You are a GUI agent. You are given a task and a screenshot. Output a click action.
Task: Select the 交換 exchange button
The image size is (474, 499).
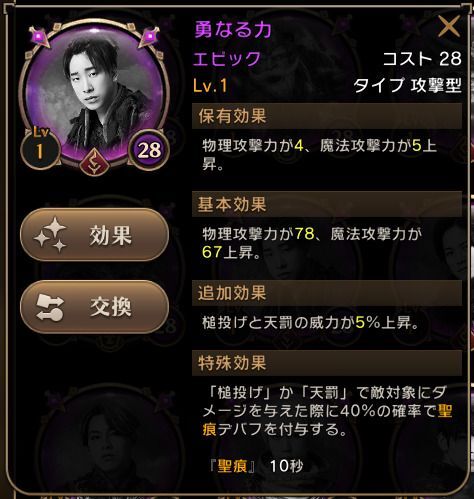pos(94,307)
